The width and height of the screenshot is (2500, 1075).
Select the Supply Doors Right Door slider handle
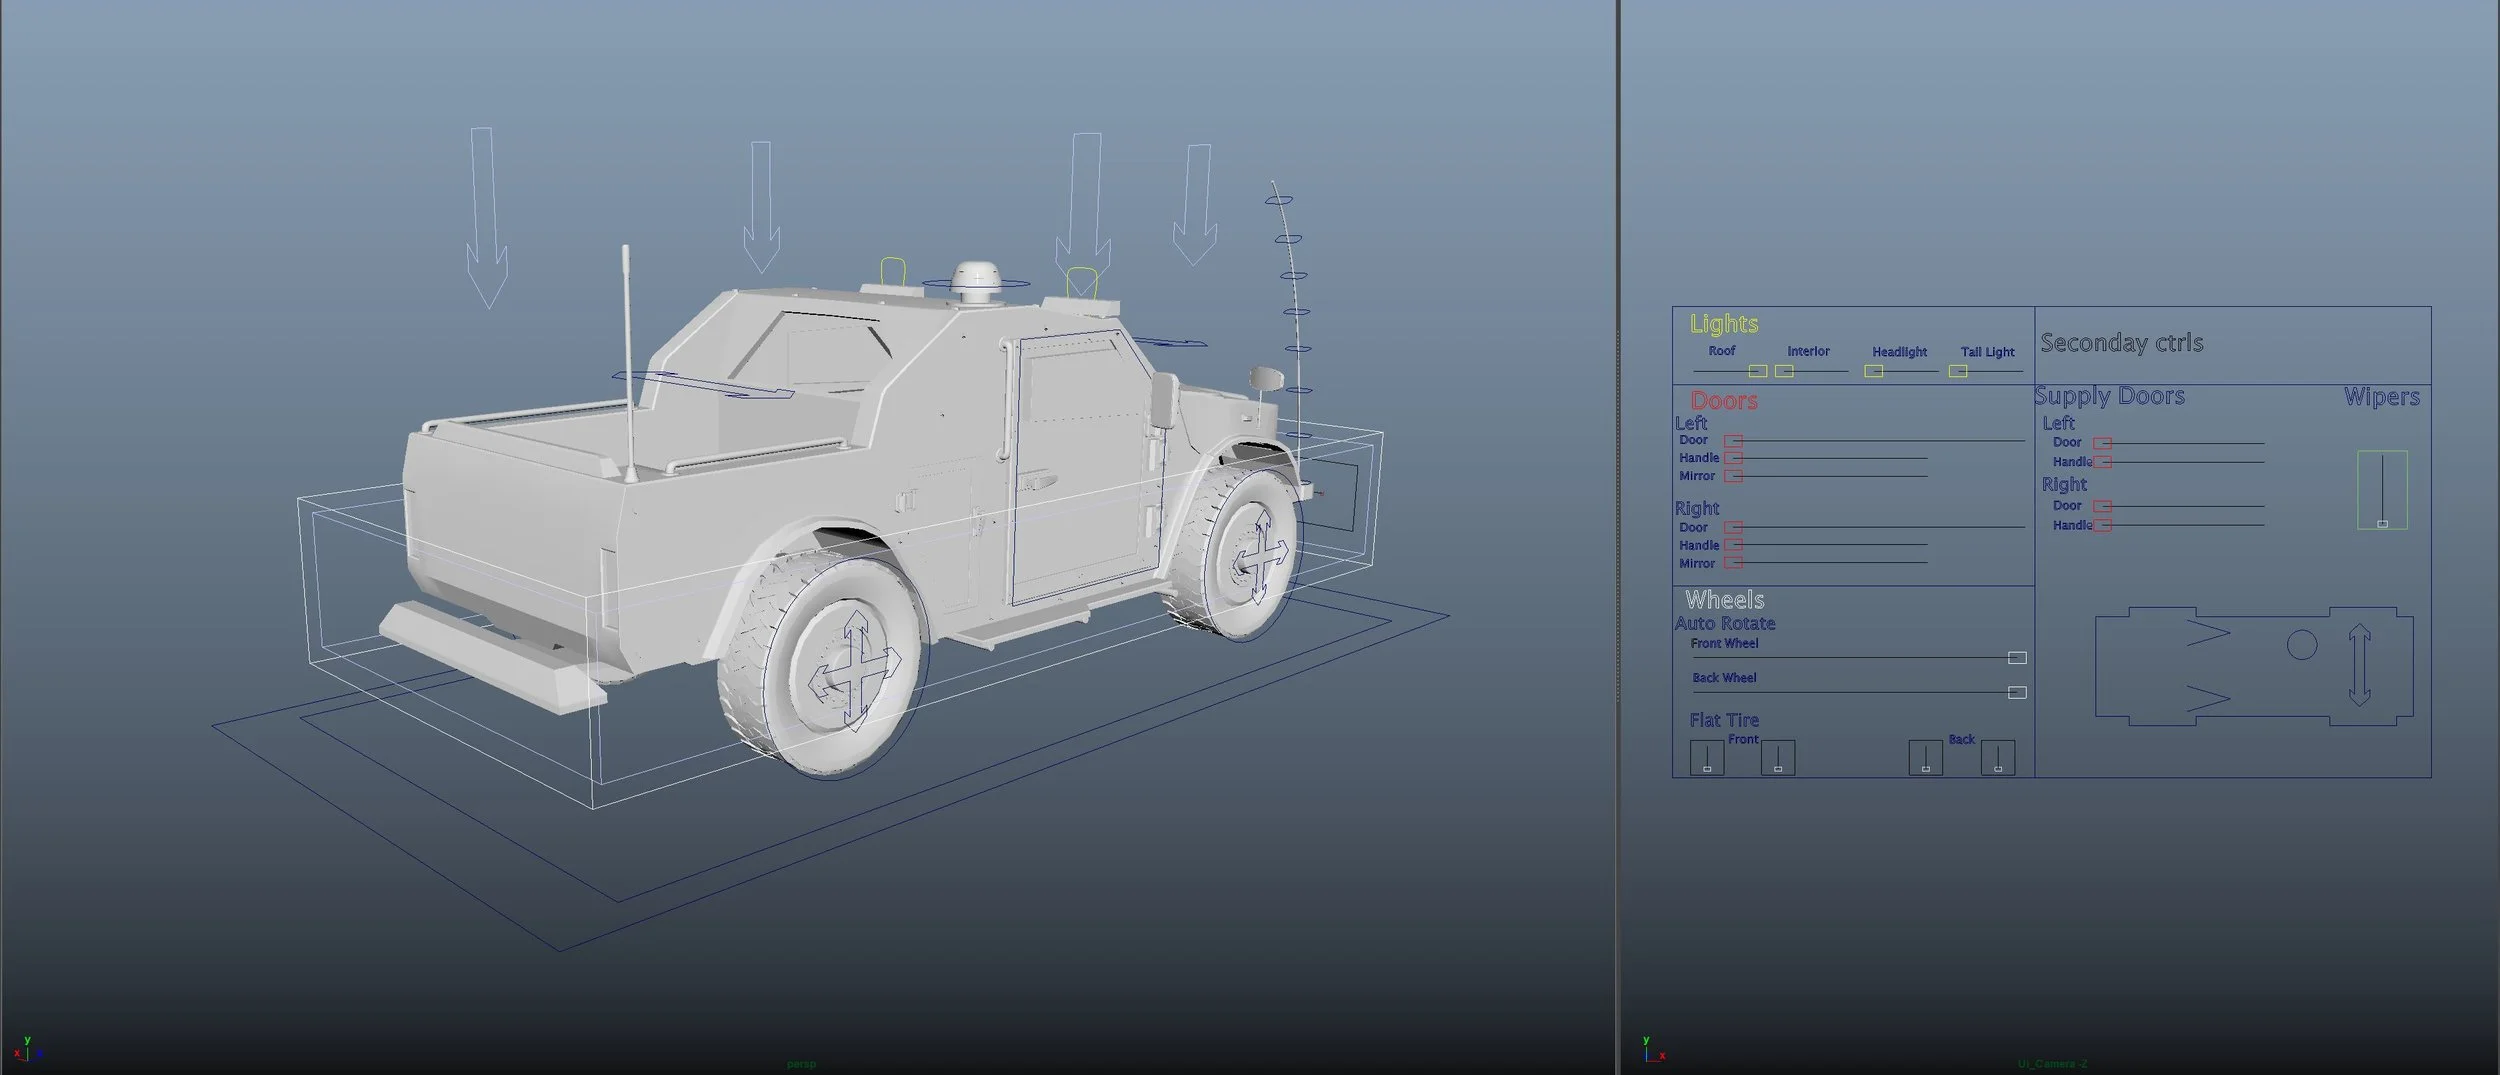[x=2102, y=506]
